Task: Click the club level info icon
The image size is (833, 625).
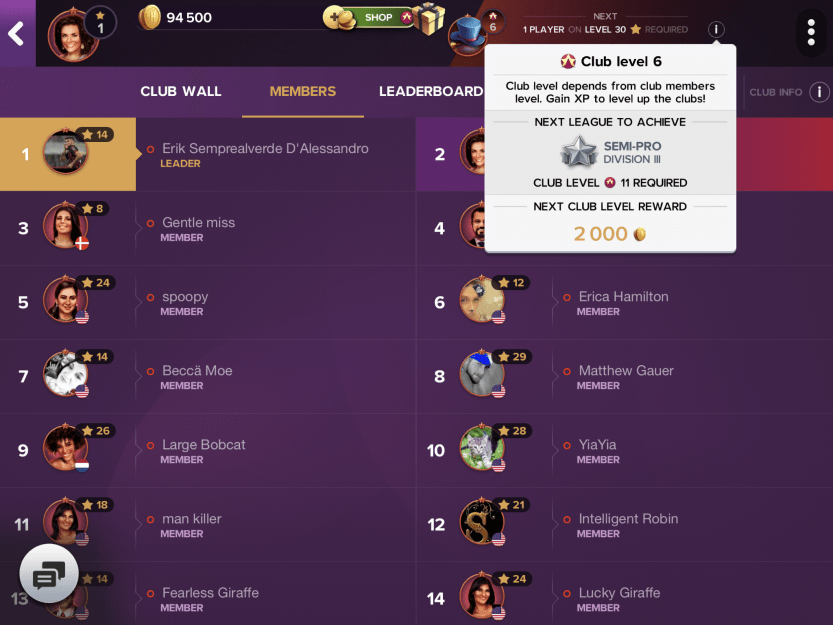Action: tap(716, 29)
